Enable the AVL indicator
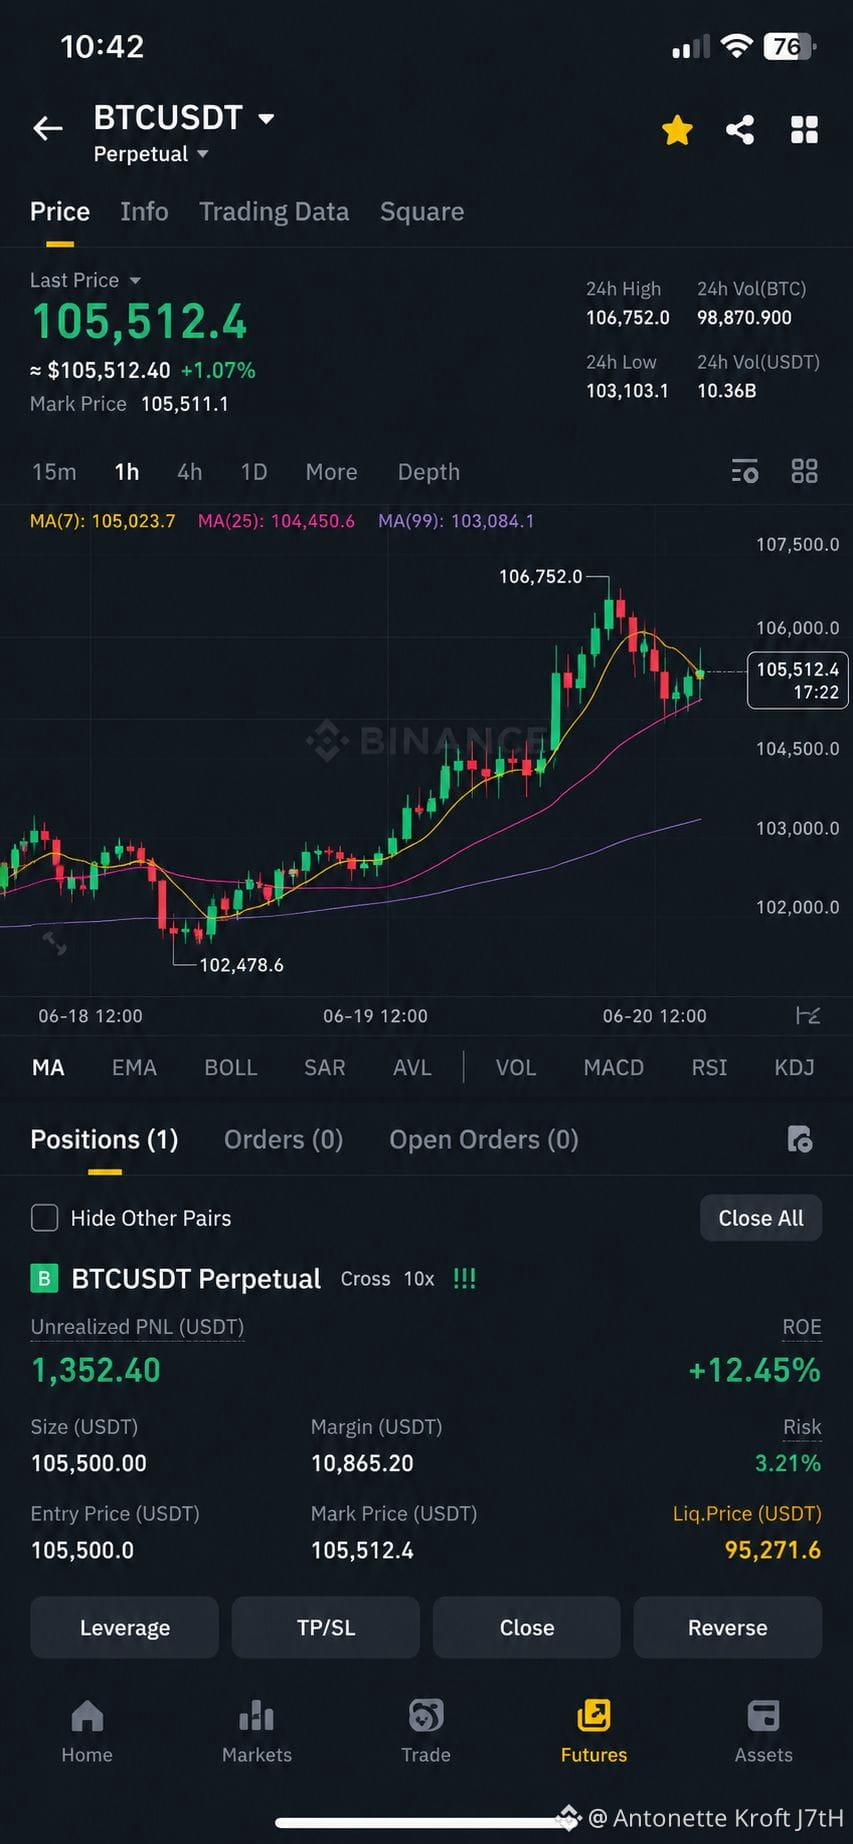Viewport: 853px width, 1844px height. coord(412,1068)
